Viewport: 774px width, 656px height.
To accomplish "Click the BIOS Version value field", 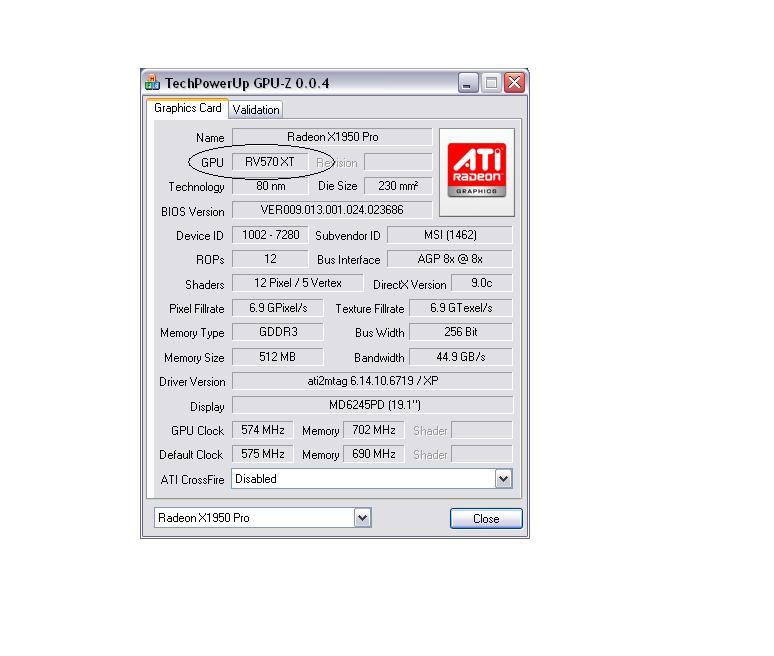I will (x=332, y=210).
